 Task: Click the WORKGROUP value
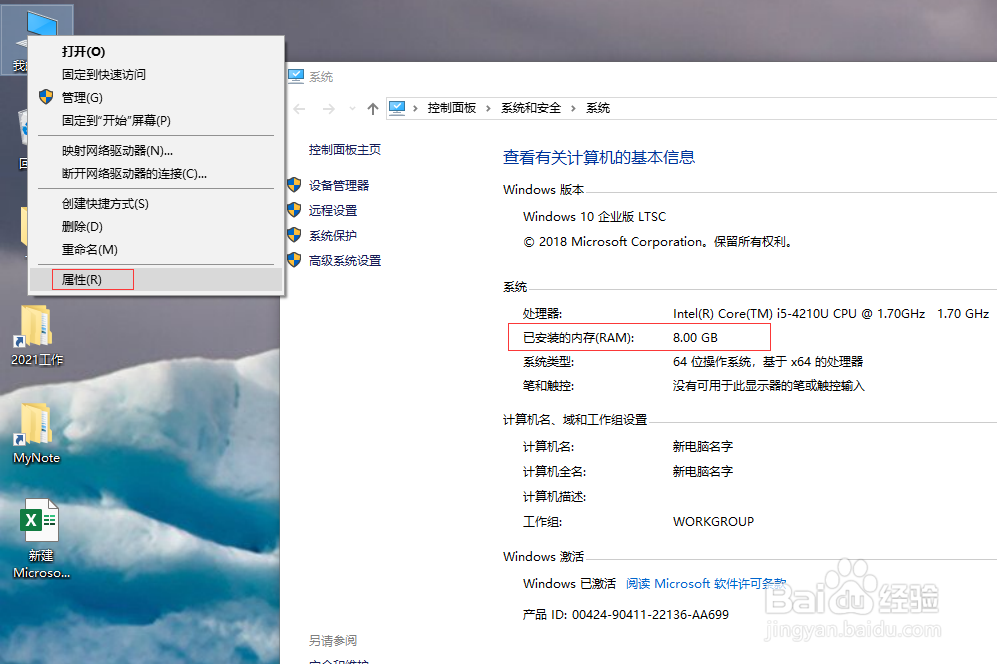(713, 522)
